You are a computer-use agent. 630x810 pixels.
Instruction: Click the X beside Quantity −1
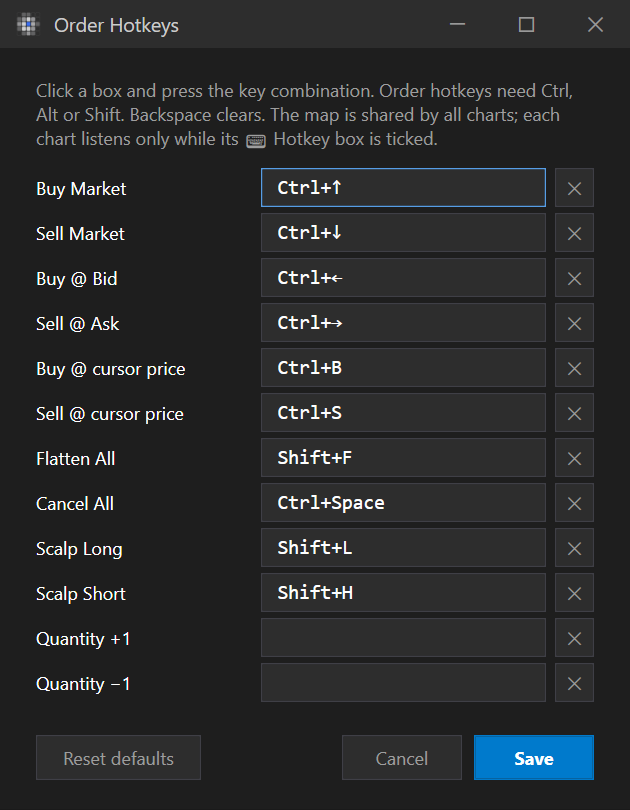pos(574,682)
